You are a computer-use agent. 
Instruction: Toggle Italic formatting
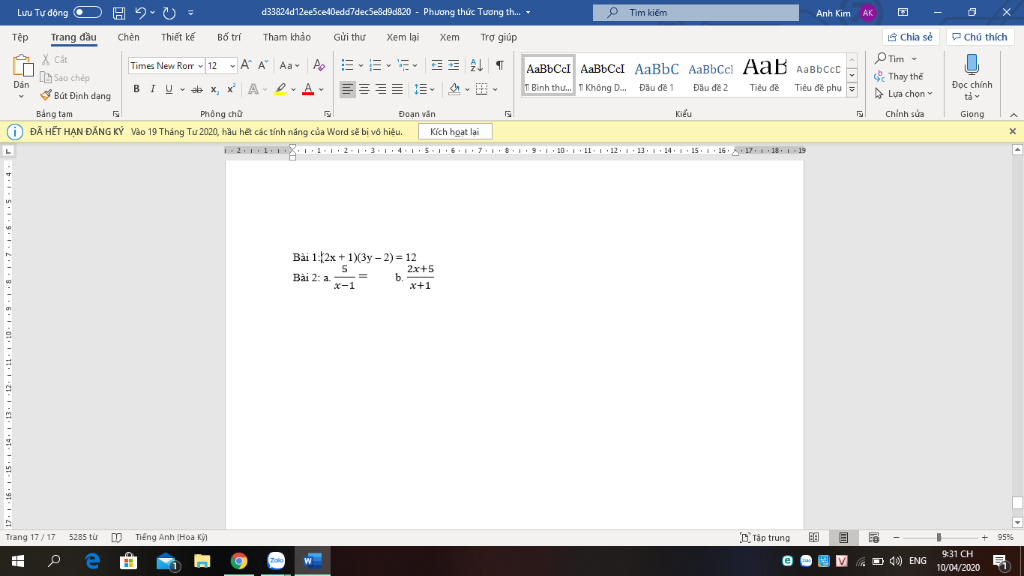[x=152, y=89]
